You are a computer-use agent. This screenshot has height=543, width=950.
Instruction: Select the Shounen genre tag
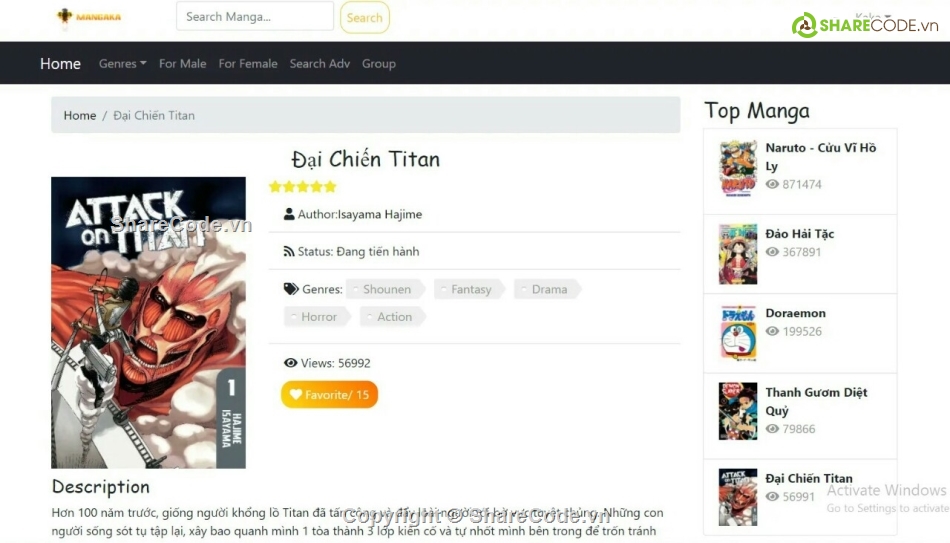[385, 289]
